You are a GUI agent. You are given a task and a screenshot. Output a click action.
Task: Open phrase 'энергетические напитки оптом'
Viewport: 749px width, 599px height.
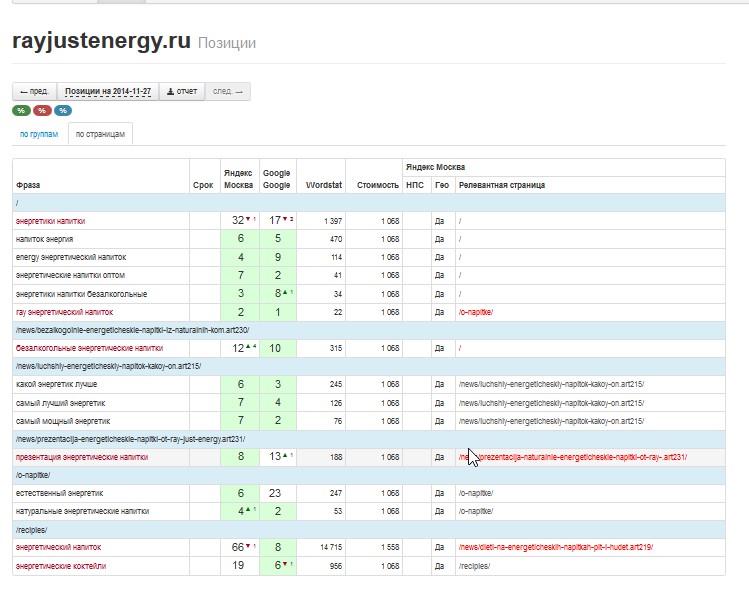(70, 276)
